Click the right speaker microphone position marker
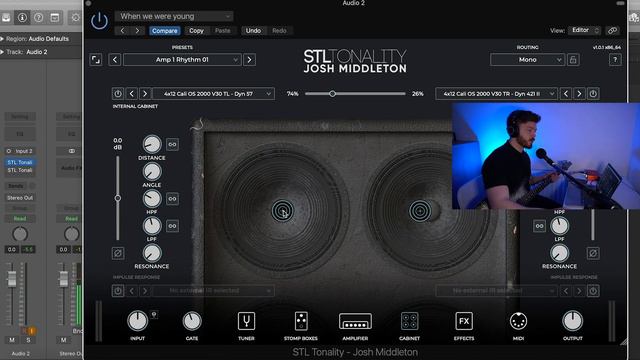The height and width of the screenshot is (360, 640). coord(420,211)
